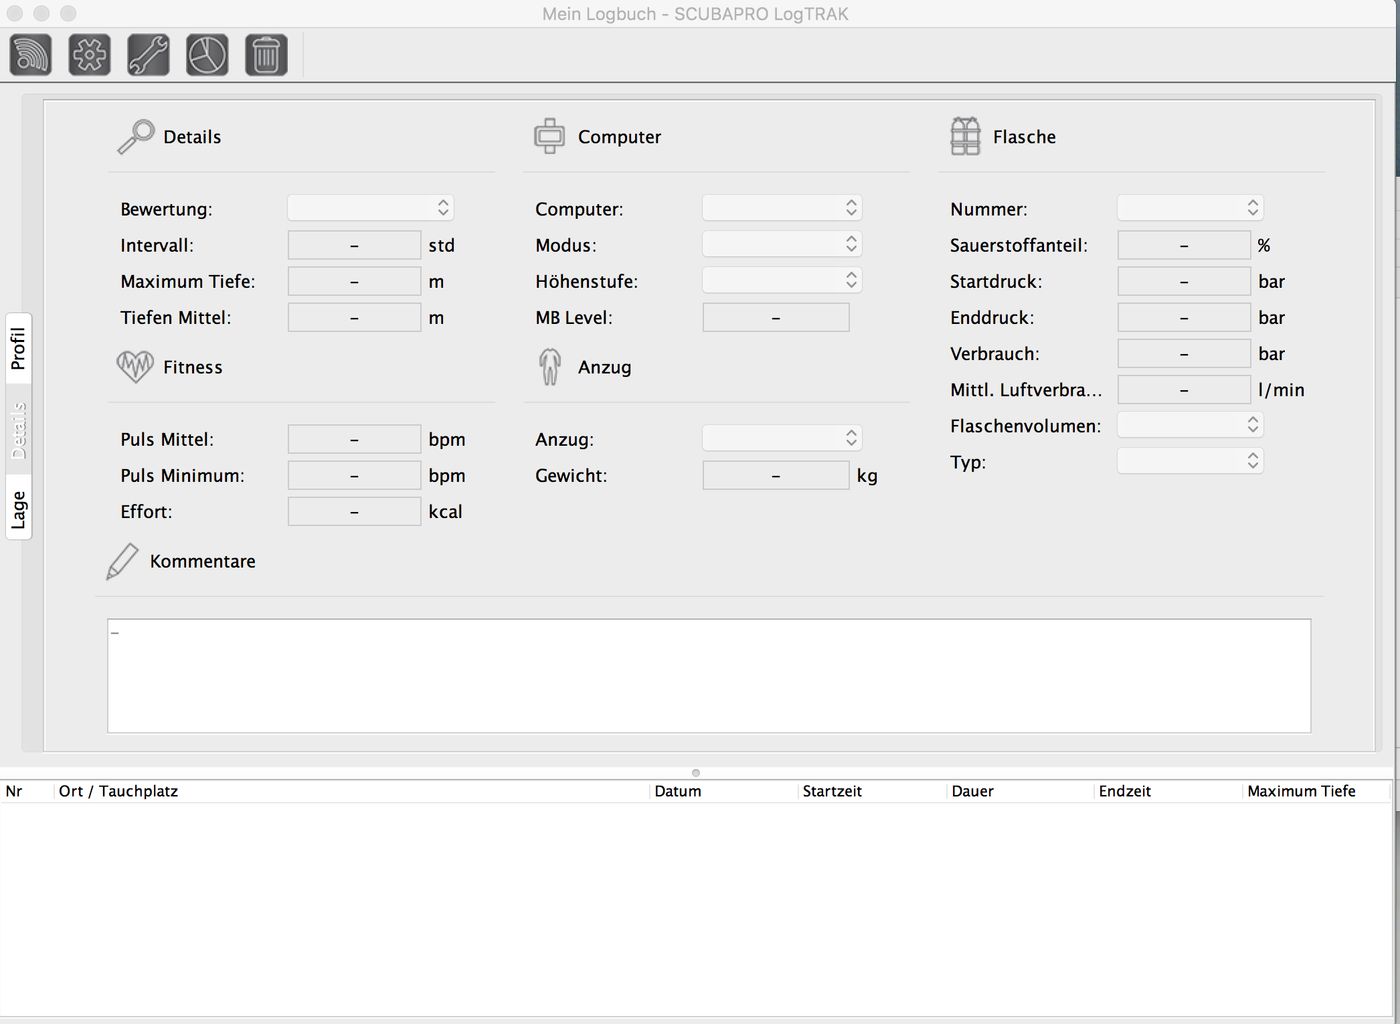The width and height of the screenshot is (1400, 1024).
Task: Click the Maximum Tiefe column header
Action: (1301, 791)
